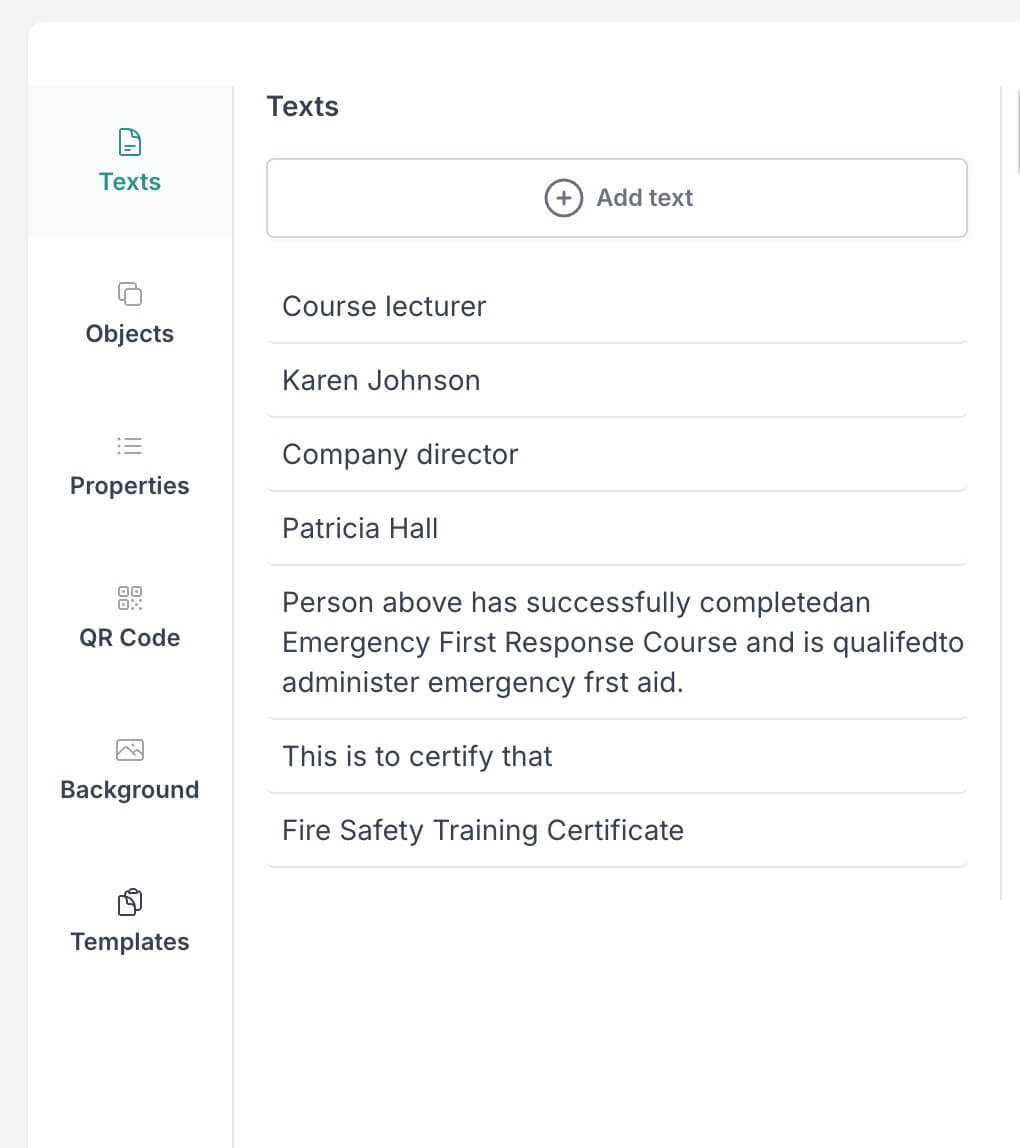Click the Texts document icon in sidebar
Viewport: 1020px width, 1148px height.
[x=130, y=142]
